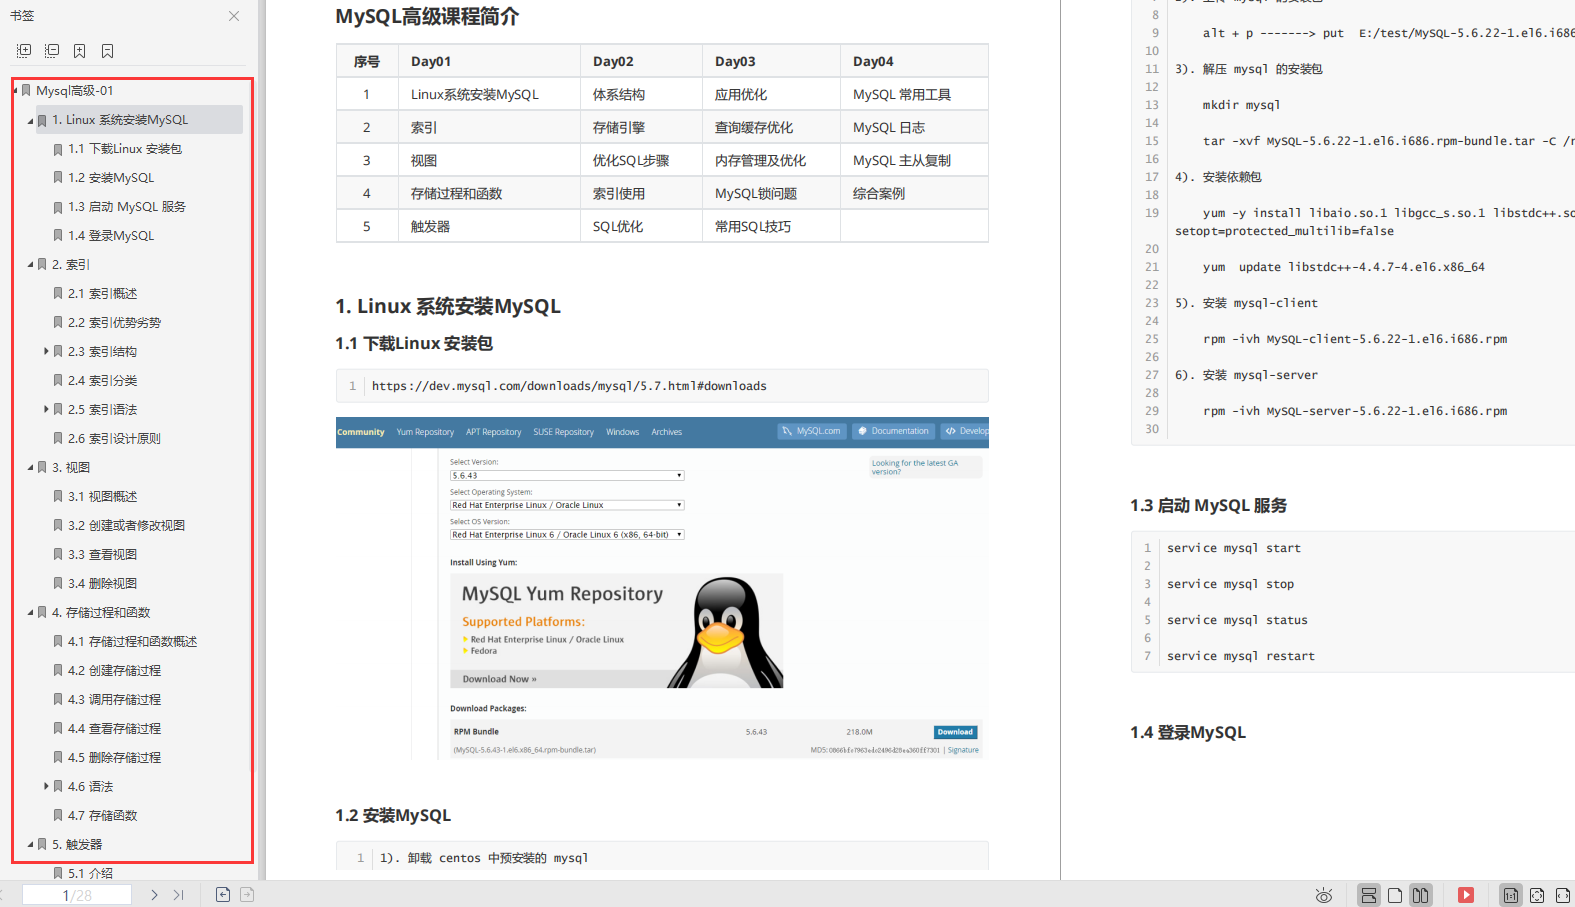Open bookmark 4.1 存储过程和函数概述
This screenshot has width=1575, height=907.
[x=132, y=642]
